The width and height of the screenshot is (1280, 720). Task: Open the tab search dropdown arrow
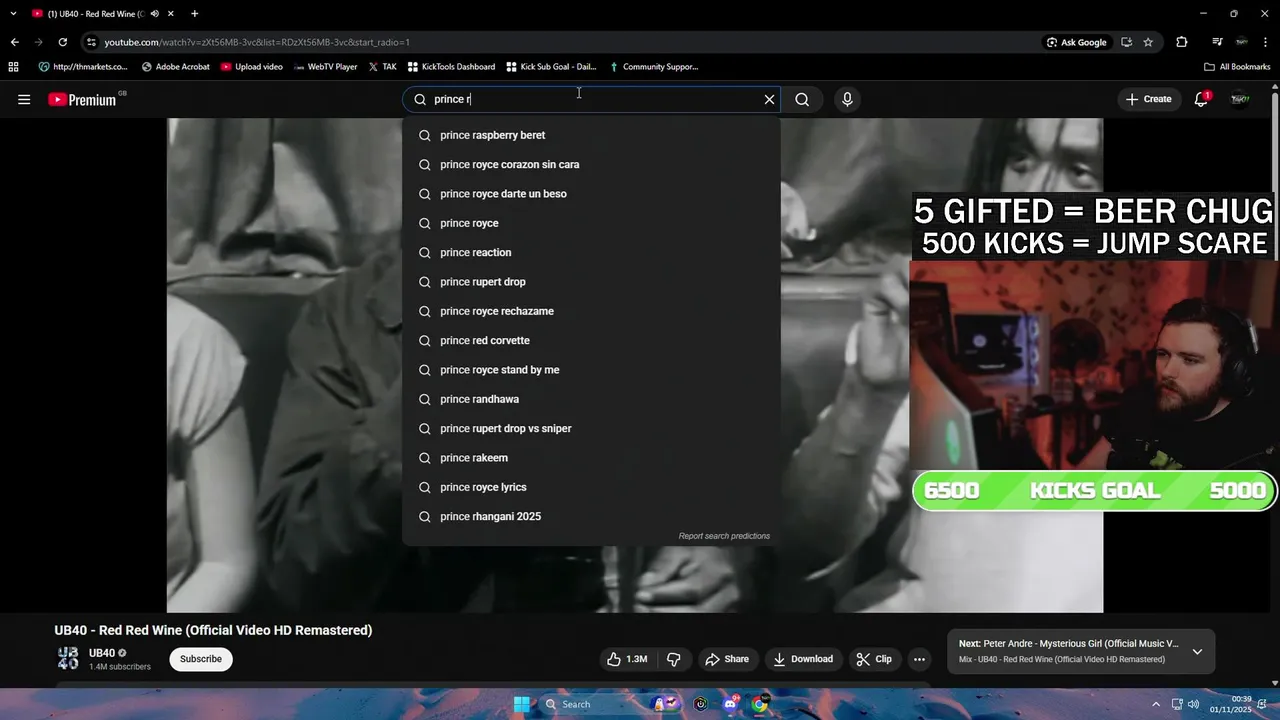point(13,14)
